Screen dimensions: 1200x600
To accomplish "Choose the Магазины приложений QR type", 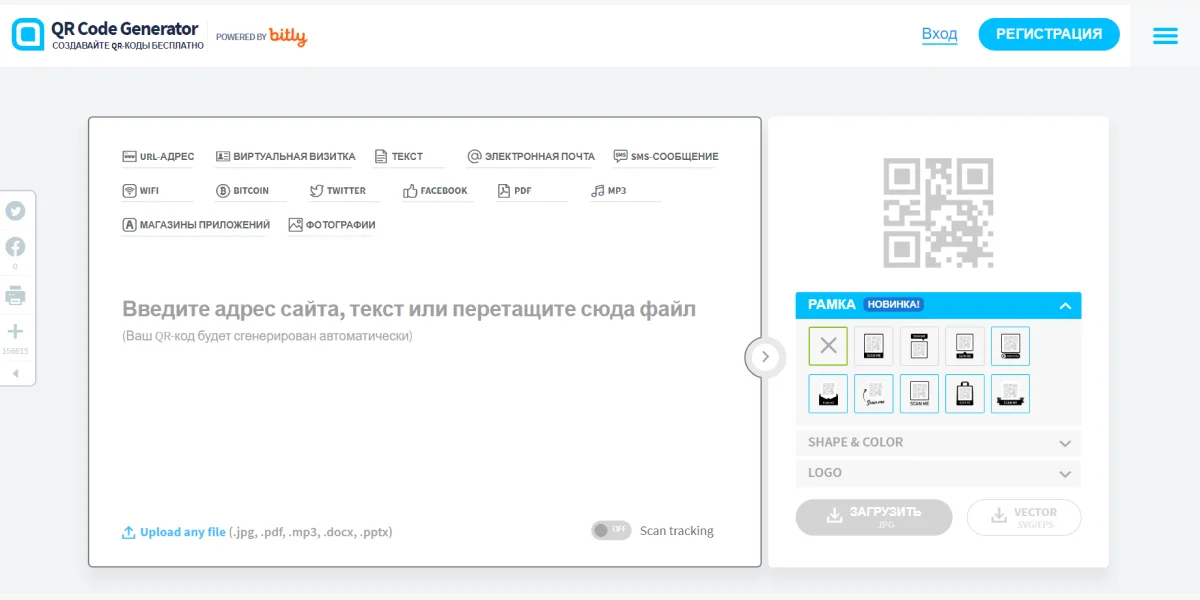I will pos(196,225).
